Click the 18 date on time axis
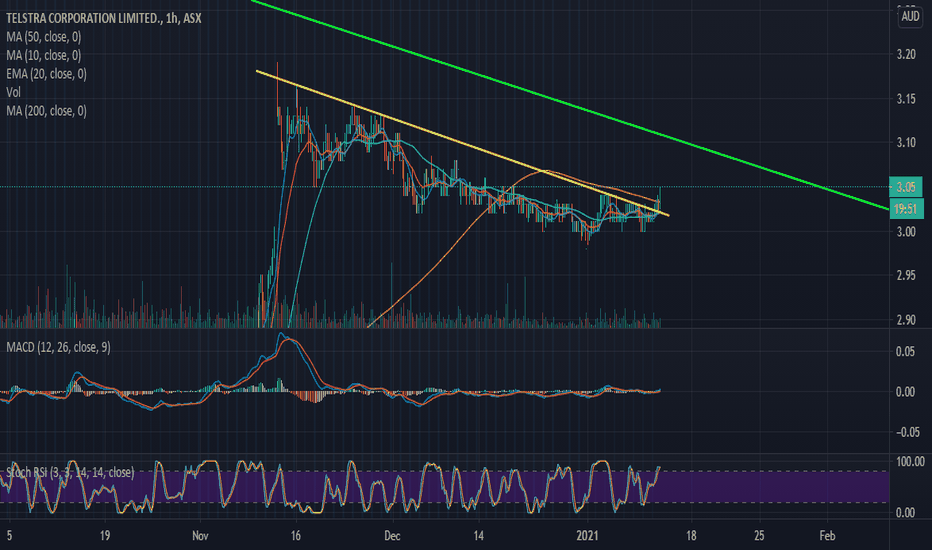This screenshot has width=932, height=550. tap(691, 536)
